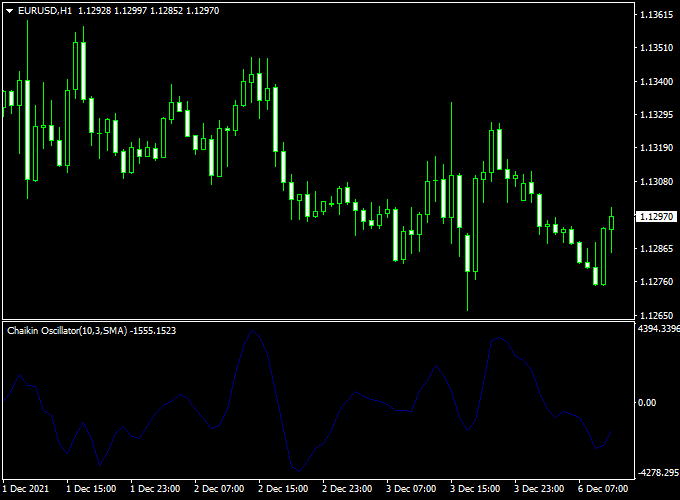Viewport: 680px width, 500px height.
Task: Click the 1.12865 price scale label
Action: [657, 249]
